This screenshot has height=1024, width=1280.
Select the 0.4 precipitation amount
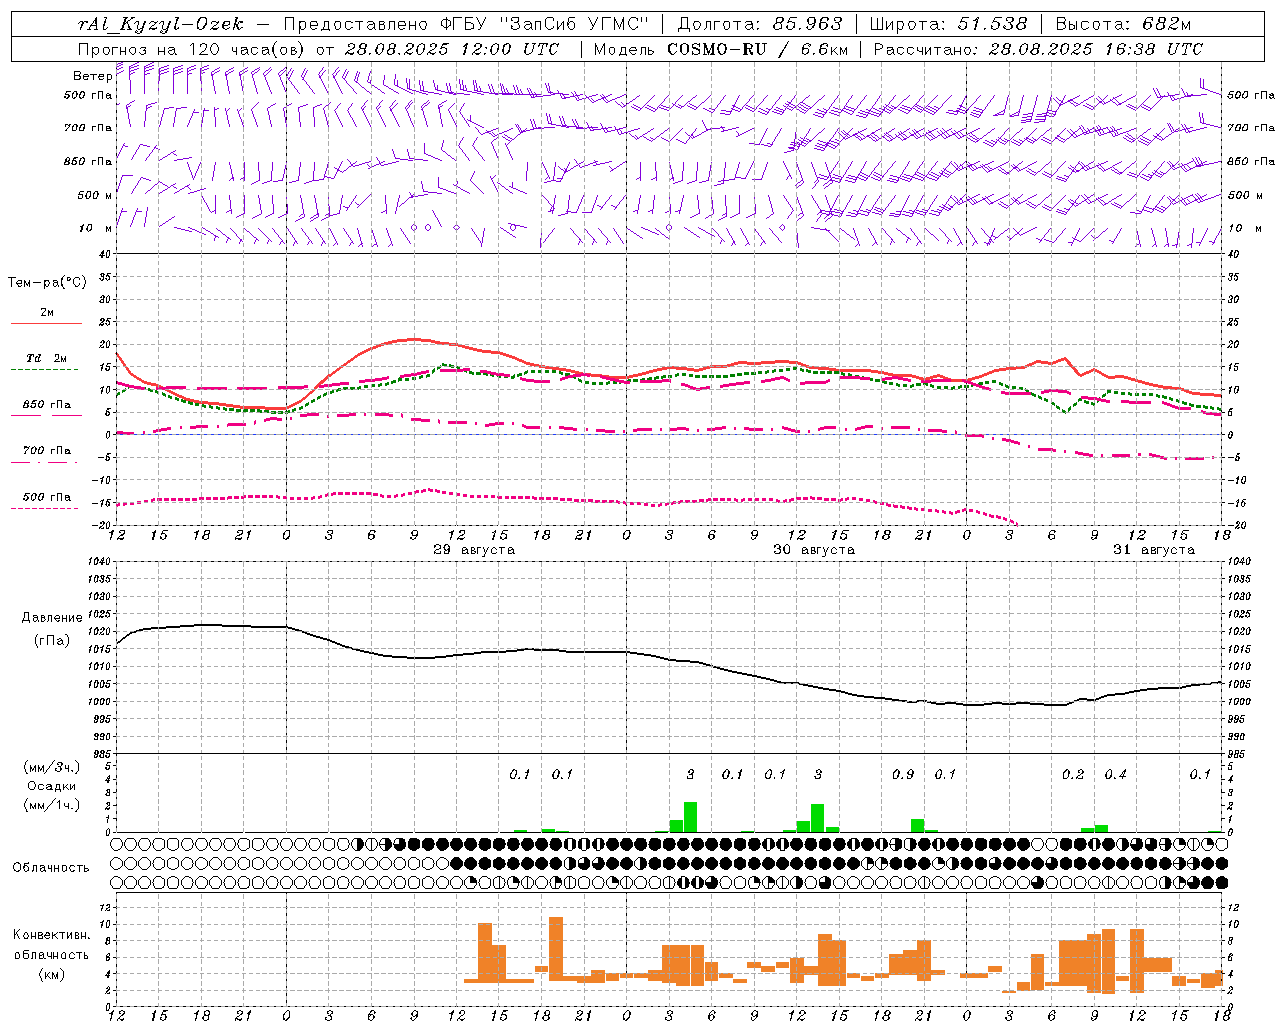click(1116, 775)
